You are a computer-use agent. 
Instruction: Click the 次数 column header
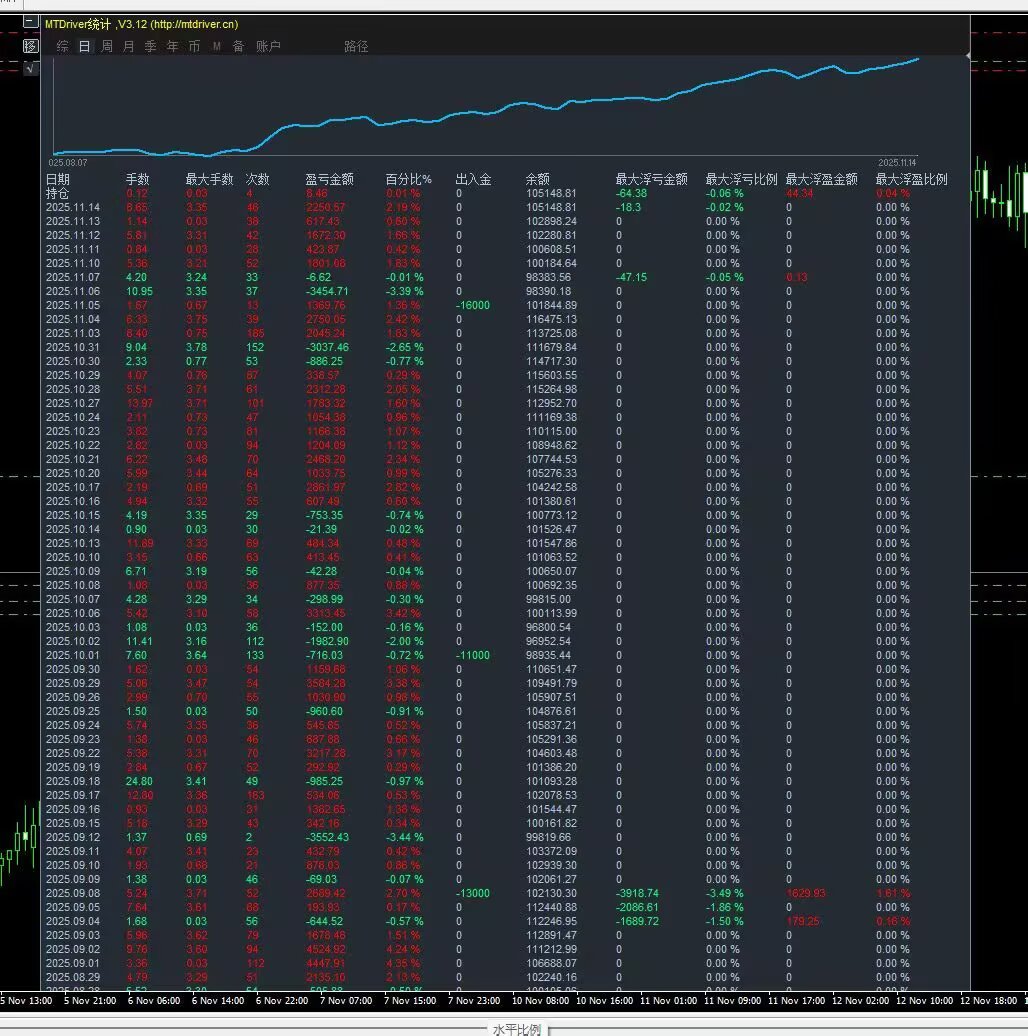(258, 179)
